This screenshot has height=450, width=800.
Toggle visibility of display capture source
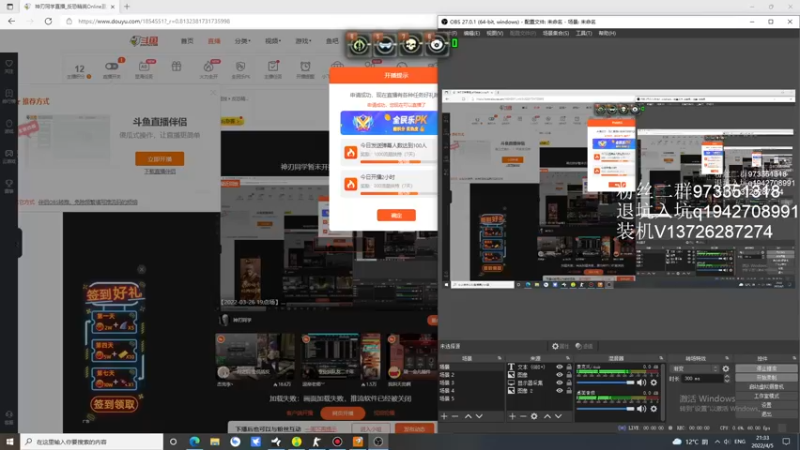tap(560, 383)
